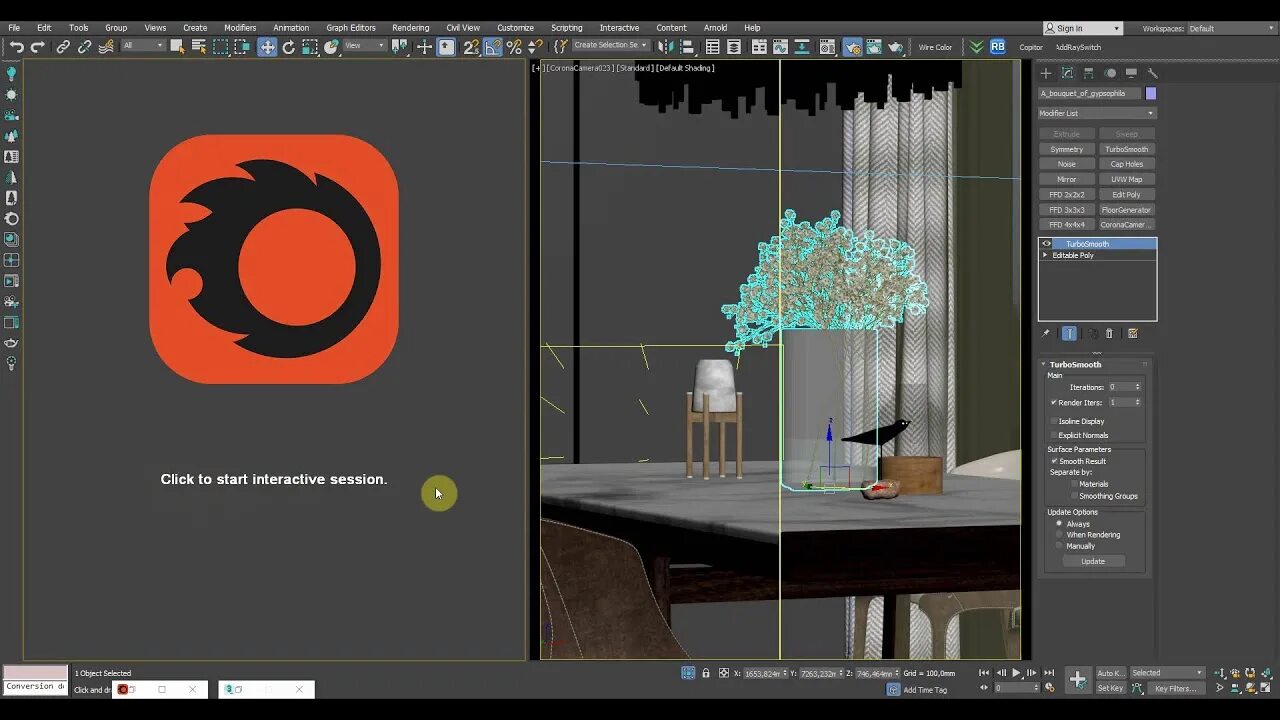1280x720 pixels.
Task: Open the Graph Editors menu
Action: (x=351, y=28)
